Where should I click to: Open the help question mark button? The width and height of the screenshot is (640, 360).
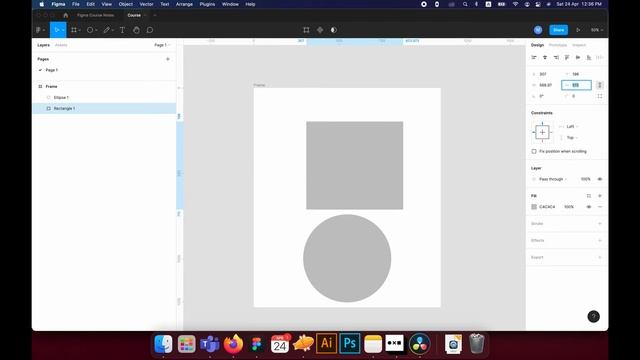click(x=593, y=316)
